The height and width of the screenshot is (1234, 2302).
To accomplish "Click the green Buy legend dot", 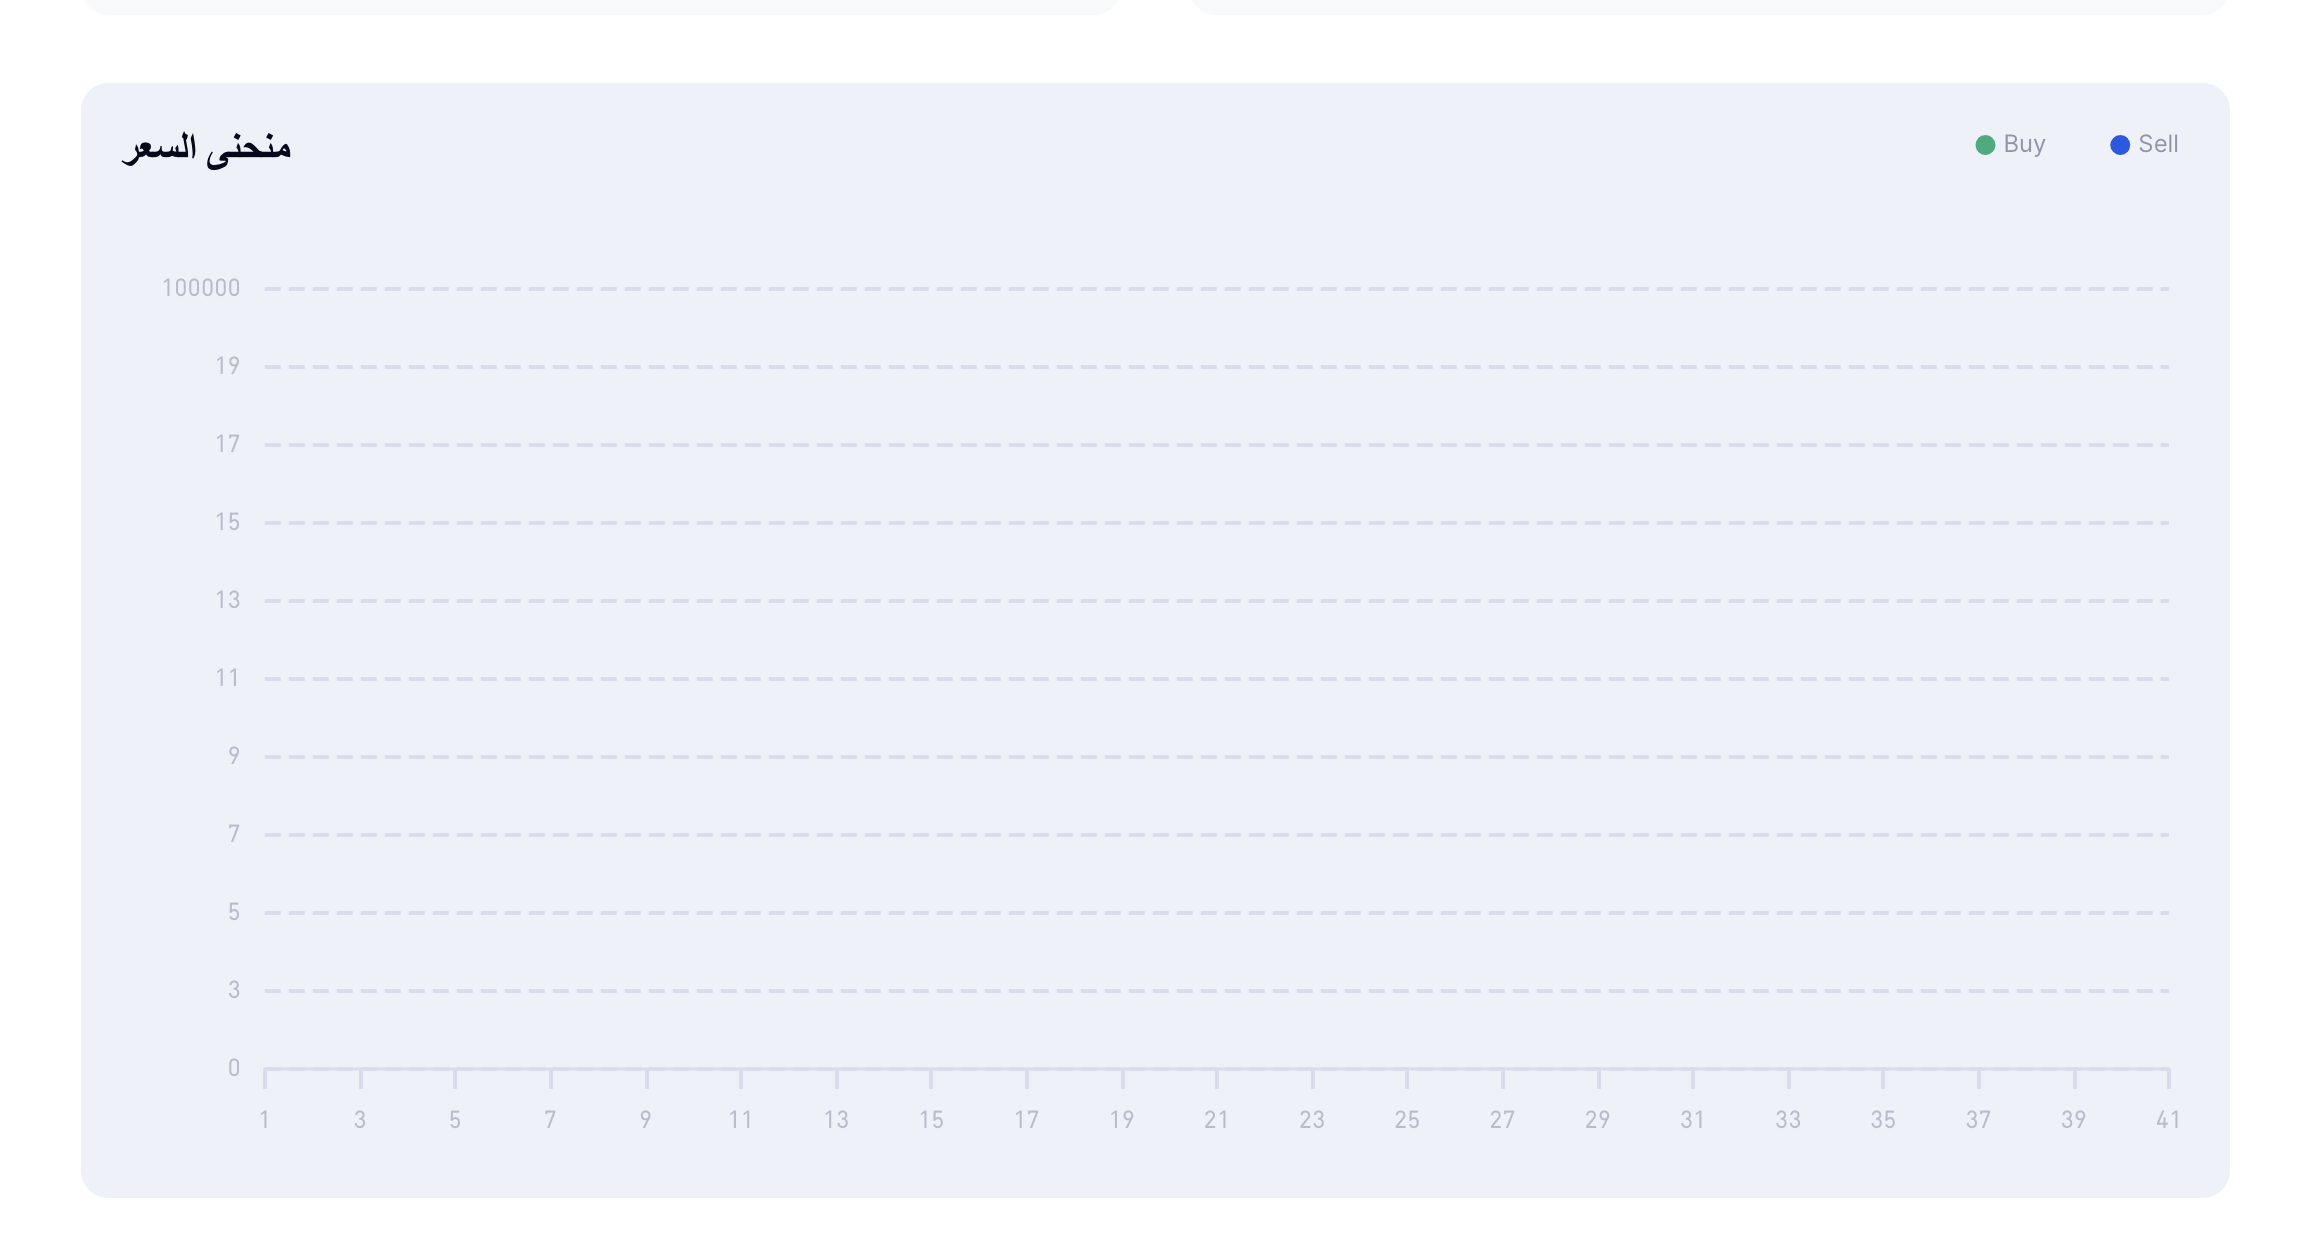I will coord(1985,145).
